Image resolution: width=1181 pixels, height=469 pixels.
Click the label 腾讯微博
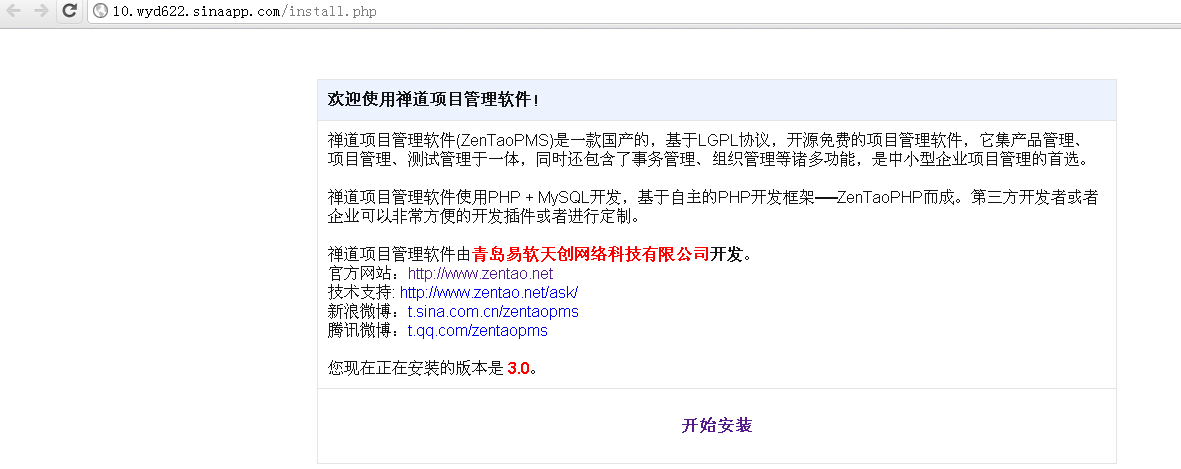pyautogui.click(x=362, y=330)
